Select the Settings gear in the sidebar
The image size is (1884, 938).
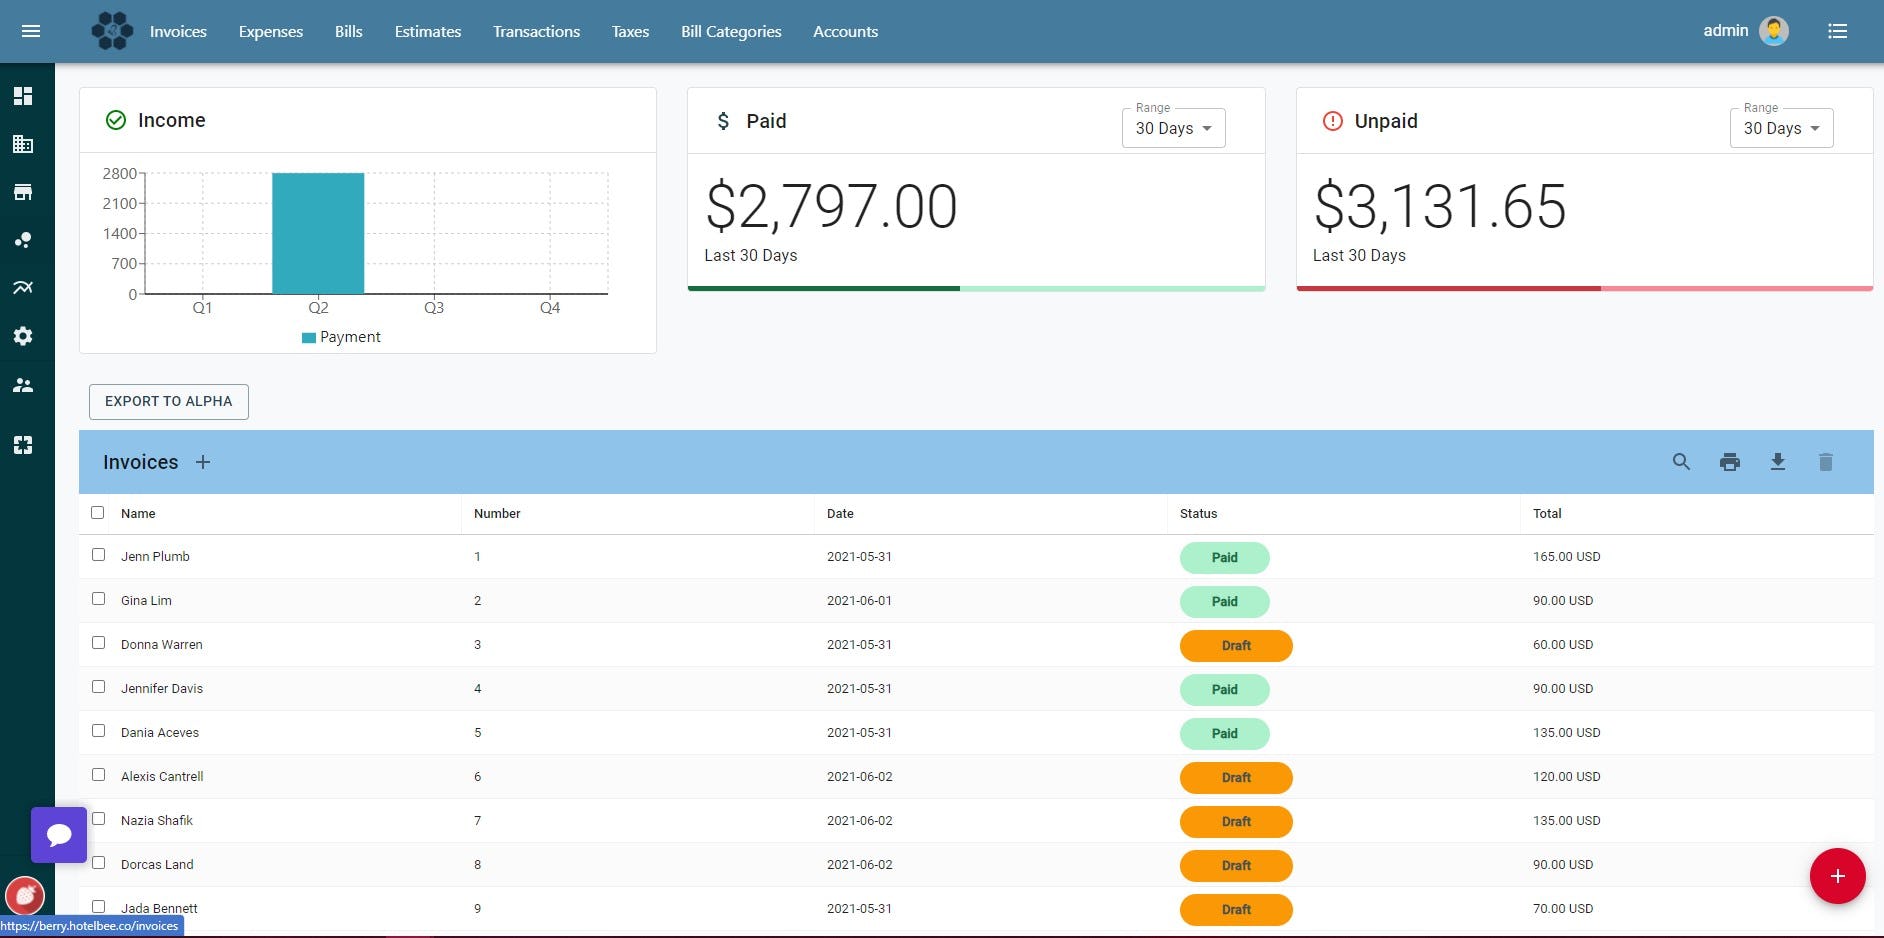coord(22,335)
